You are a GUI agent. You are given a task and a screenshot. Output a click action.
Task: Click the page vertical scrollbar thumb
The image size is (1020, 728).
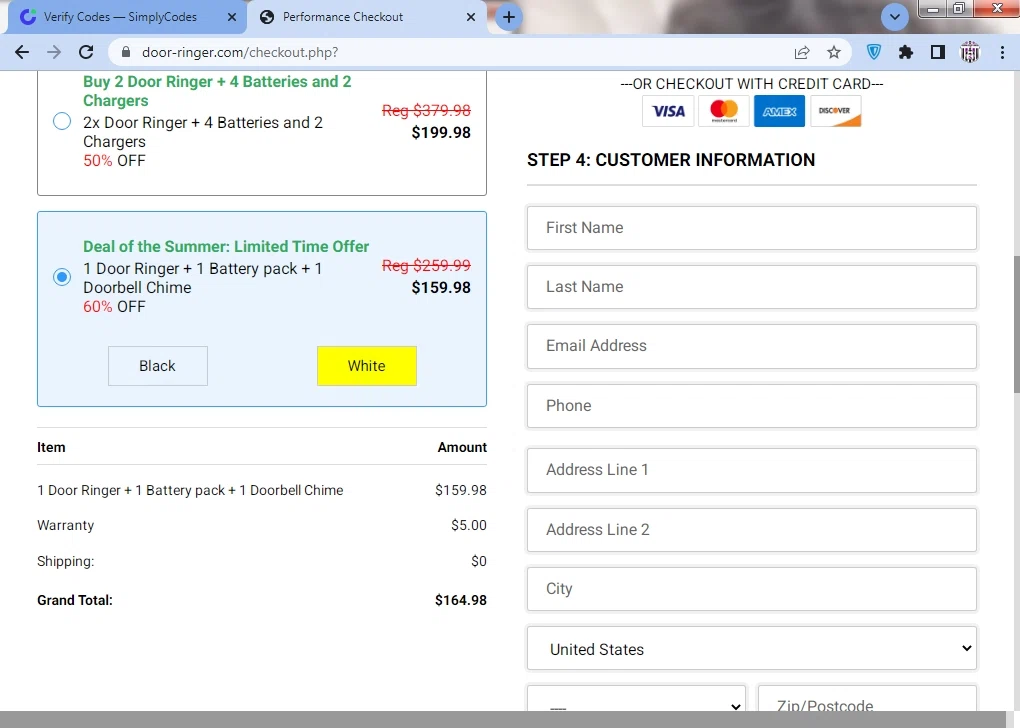(1016, 324)
